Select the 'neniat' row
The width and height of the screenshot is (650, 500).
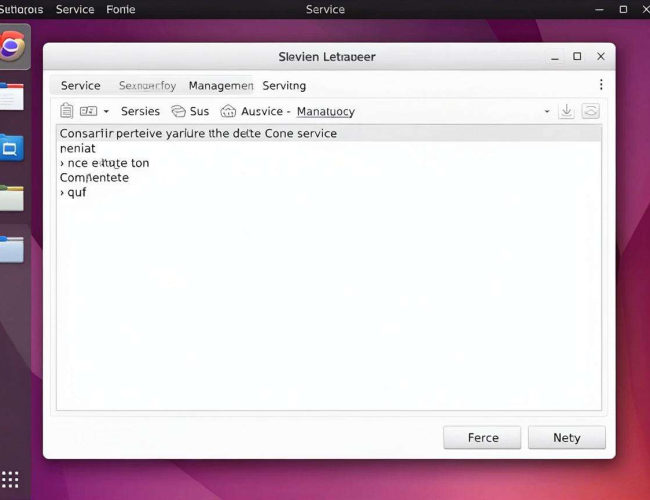point(329,148)
